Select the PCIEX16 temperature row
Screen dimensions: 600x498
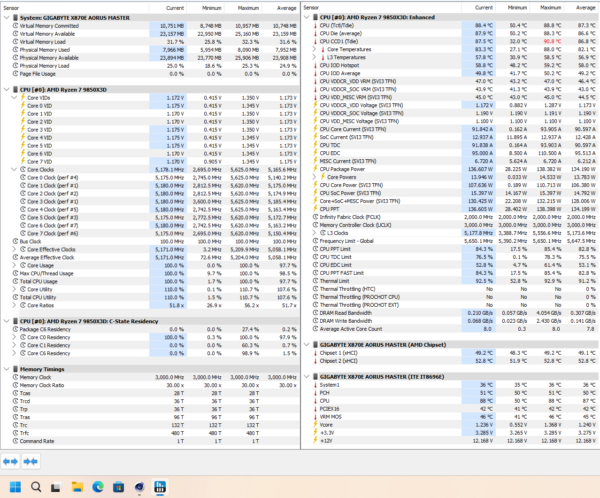(450, 409)
